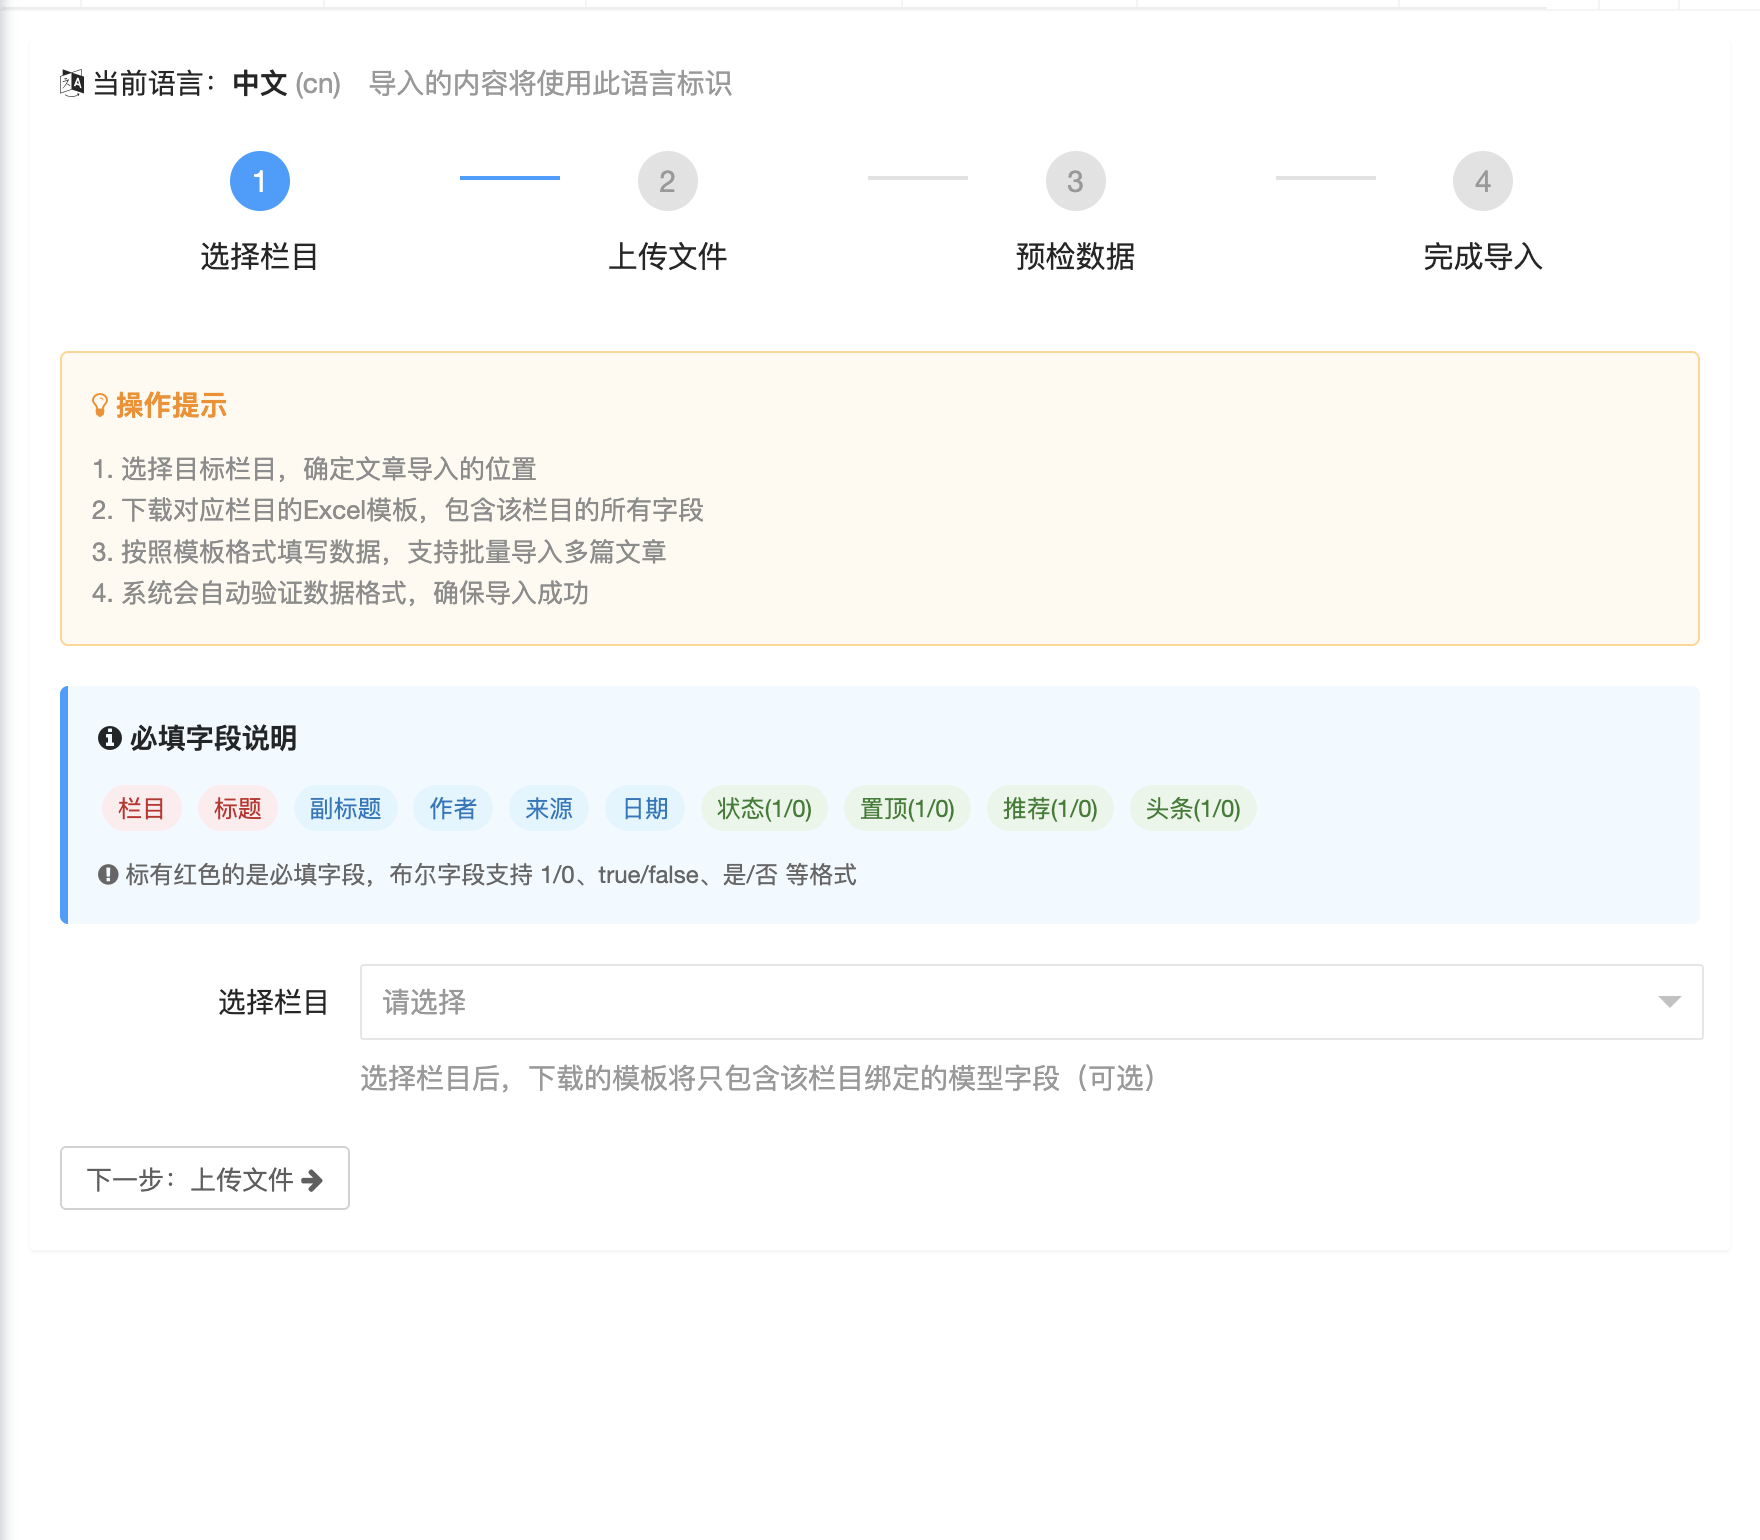The image size is (1760, 1540).
Task: Click step 1 circle labeled 选择栏目
Action: tap(260, 181)
